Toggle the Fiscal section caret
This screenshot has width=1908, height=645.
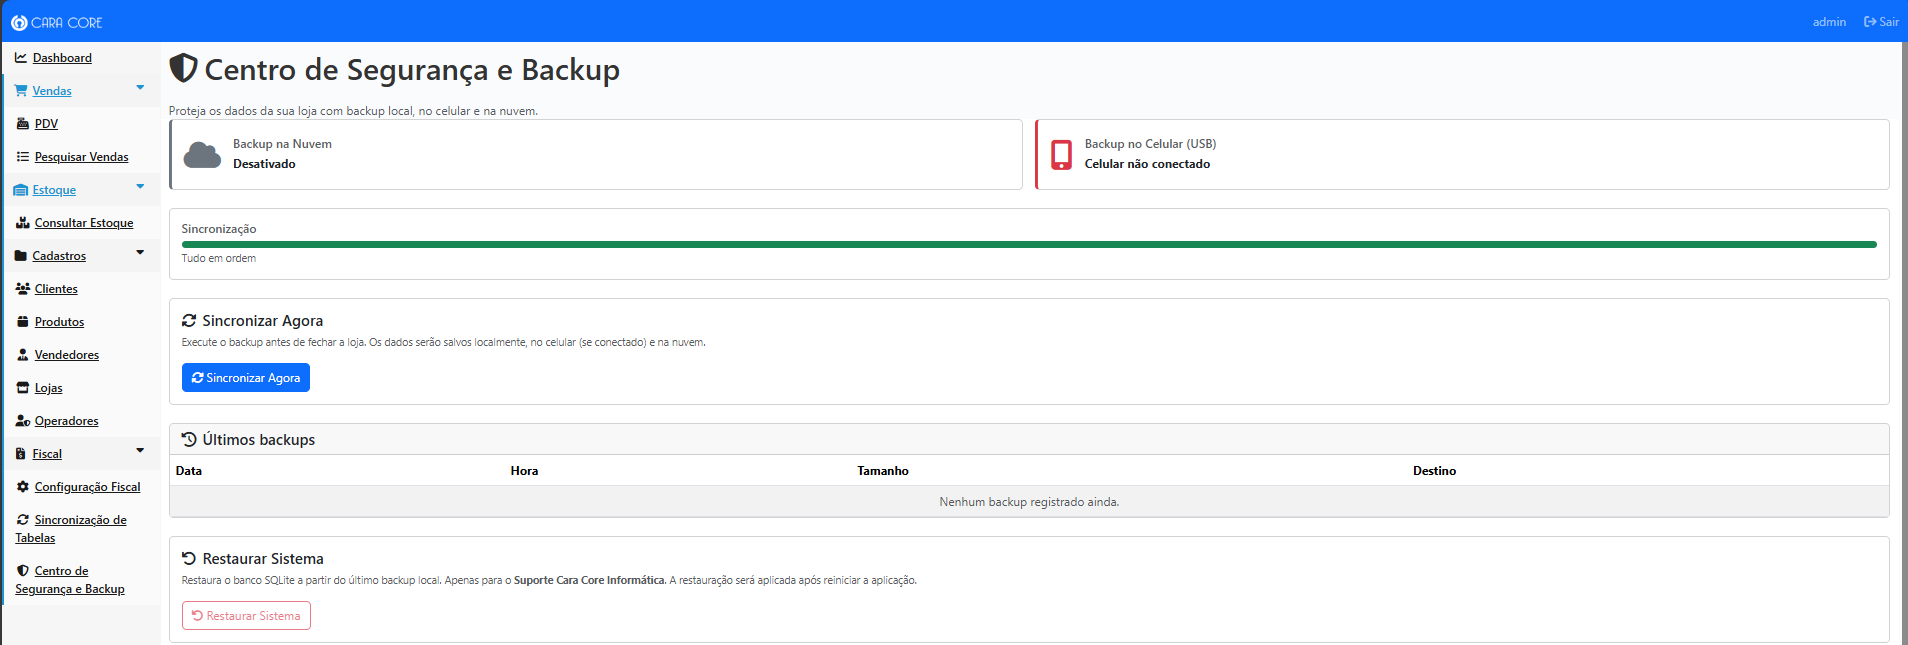[140, 451]
